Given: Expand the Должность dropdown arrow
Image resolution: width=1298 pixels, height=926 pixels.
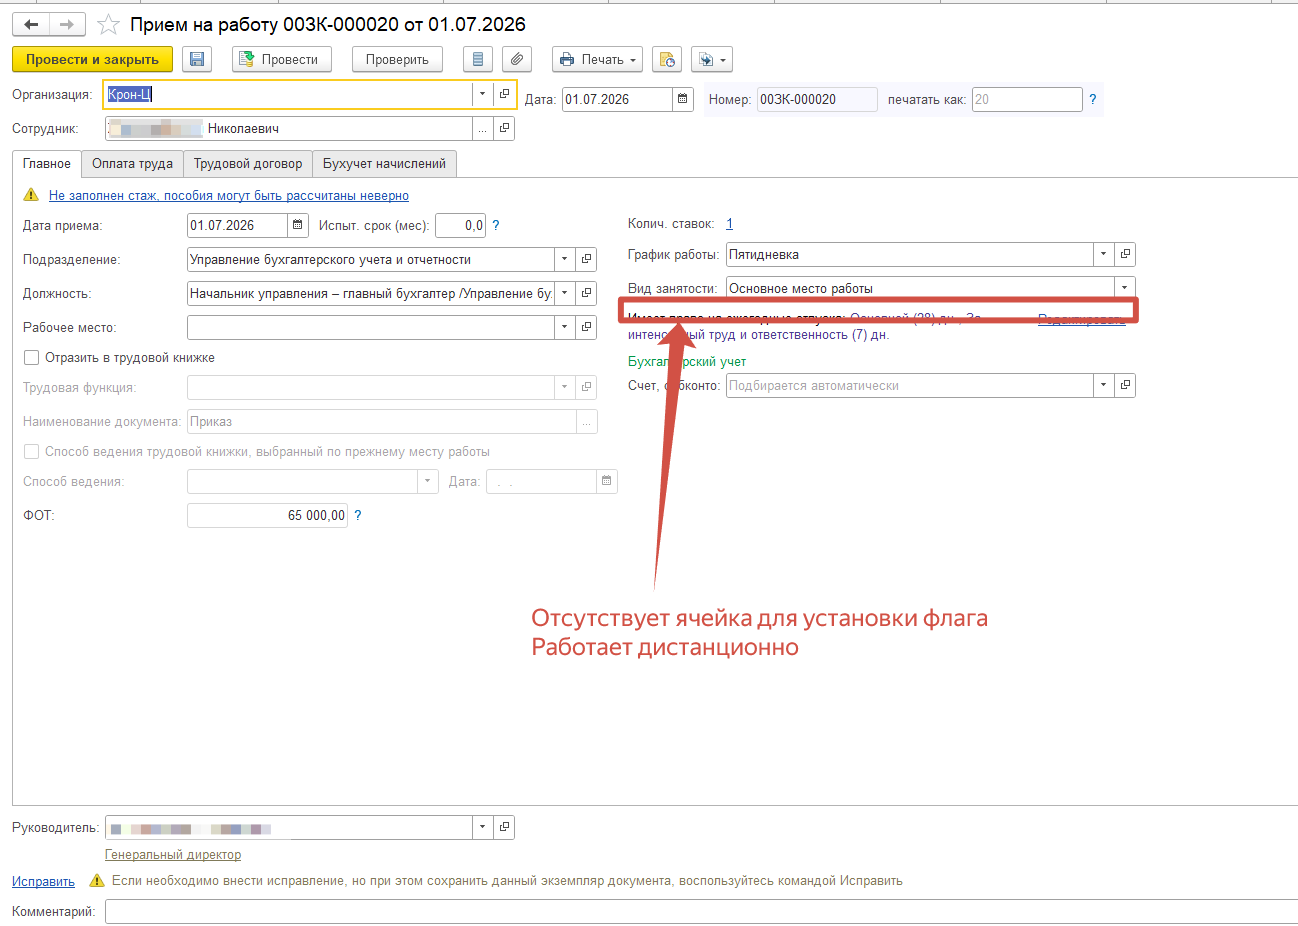Looking at the screenshot, I should pyautogui.click(x=565, y=293).
